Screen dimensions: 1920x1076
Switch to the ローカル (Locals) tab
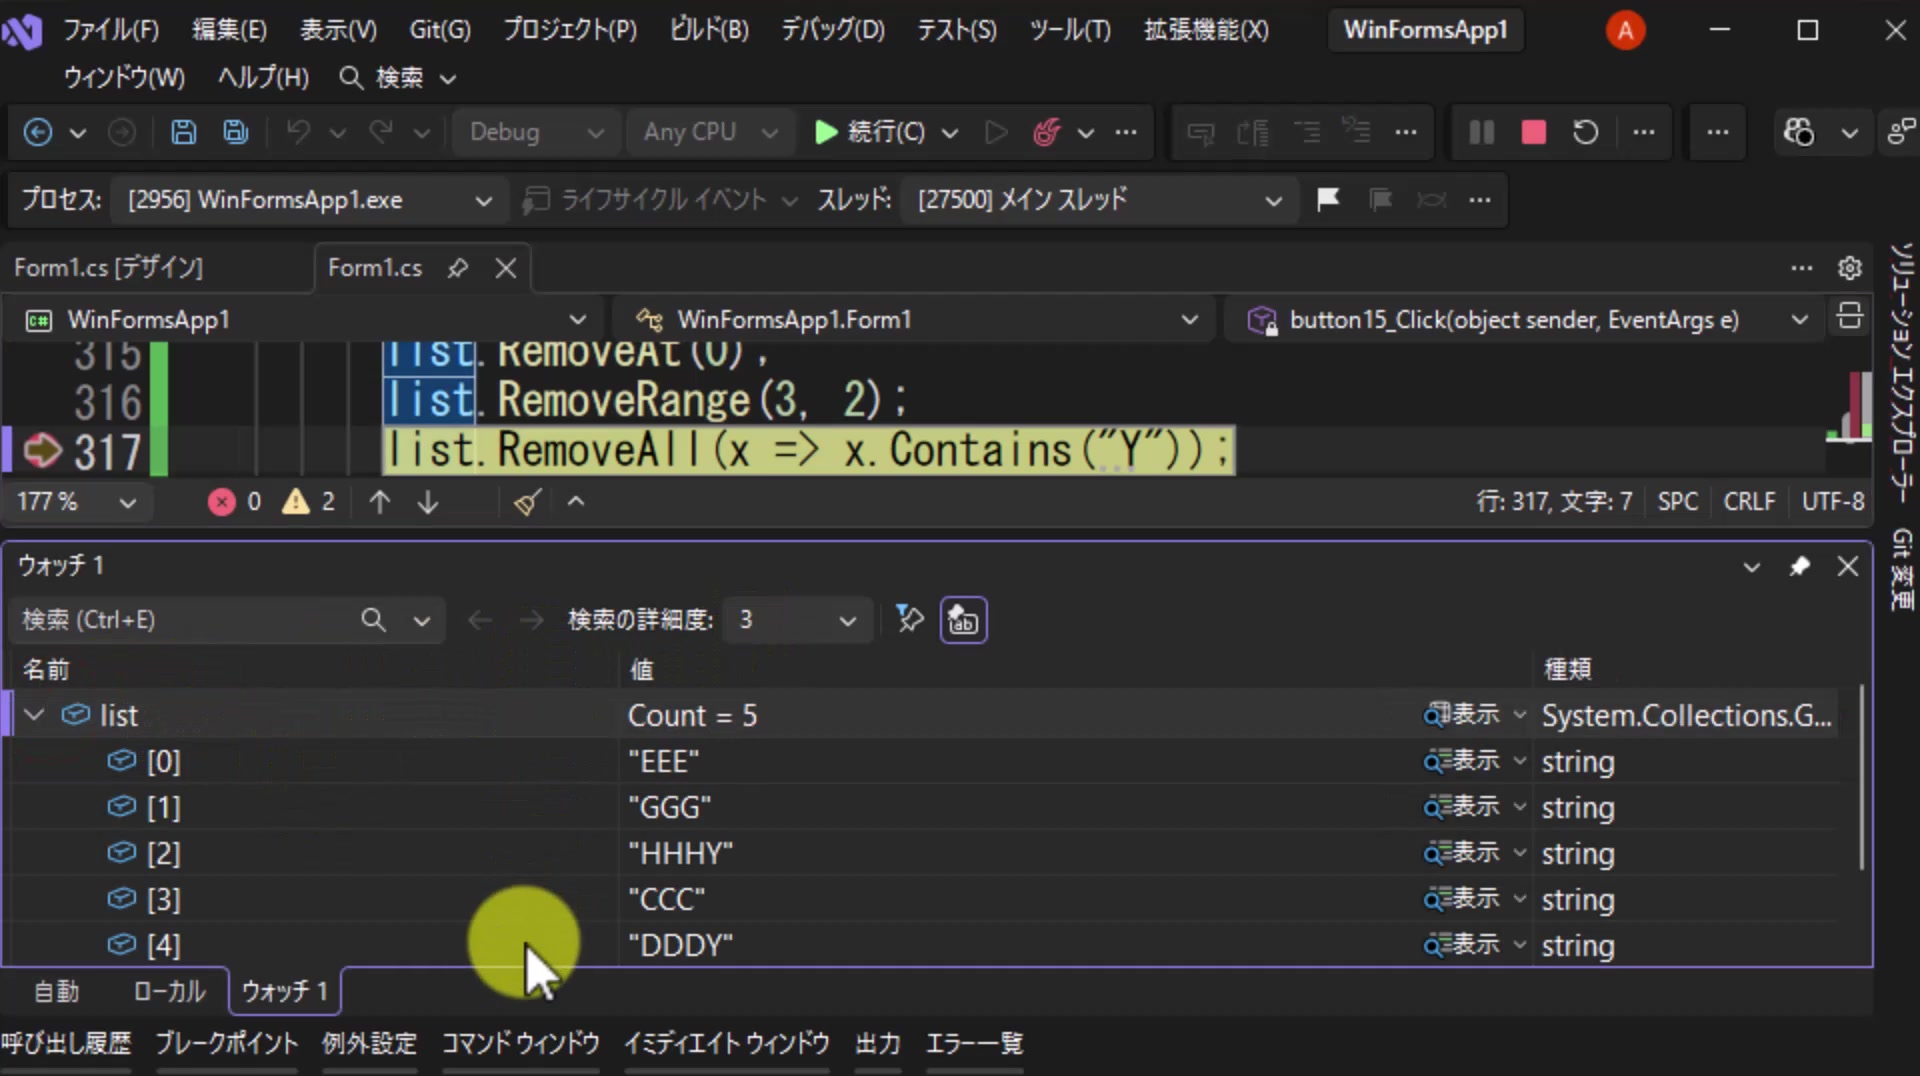pyautogui.click(x=169, y=991)
